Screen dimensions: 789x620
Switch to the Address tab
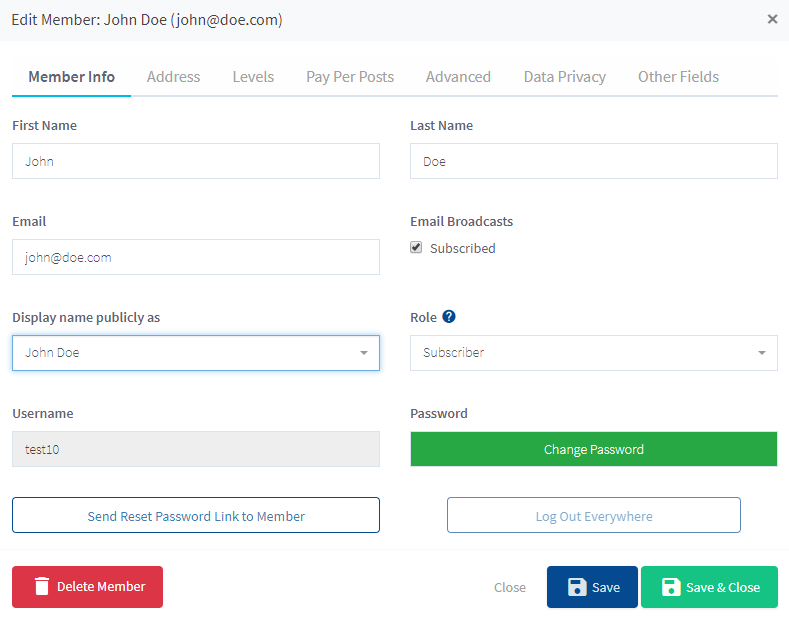tap(173, 76)
